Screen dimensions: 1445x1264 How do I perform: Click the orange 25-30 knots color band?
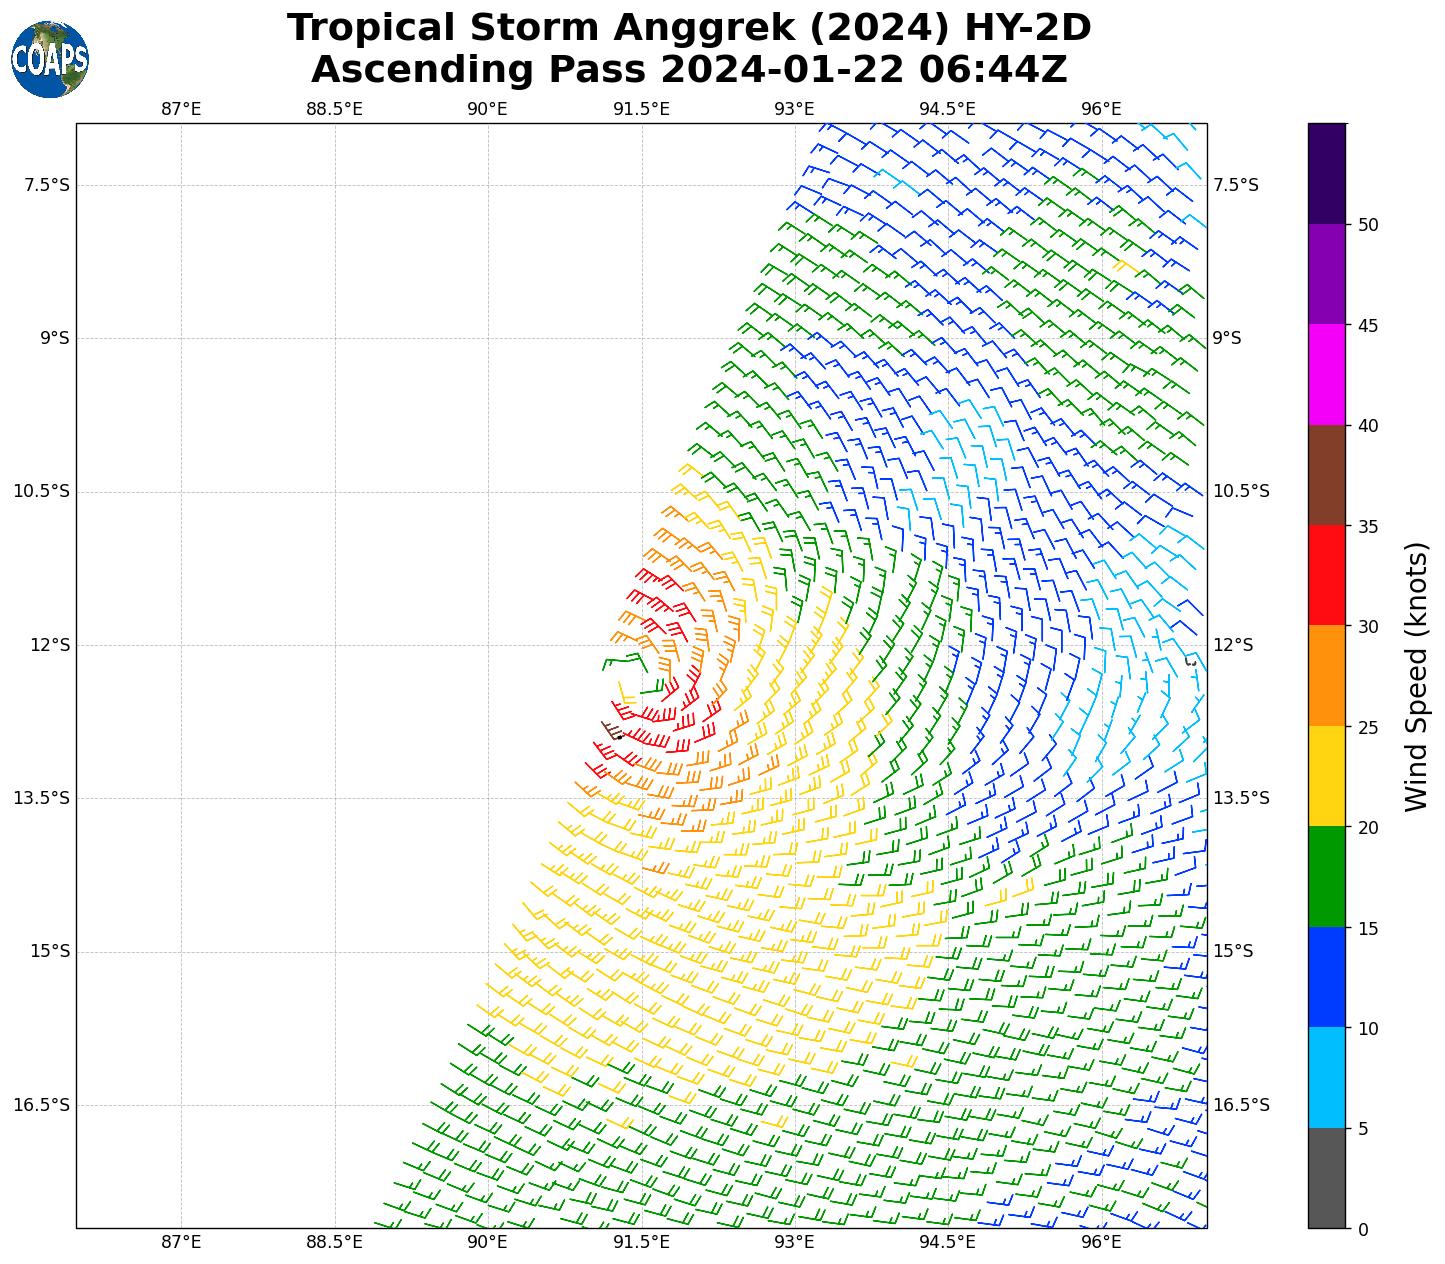pos(1327,676)
